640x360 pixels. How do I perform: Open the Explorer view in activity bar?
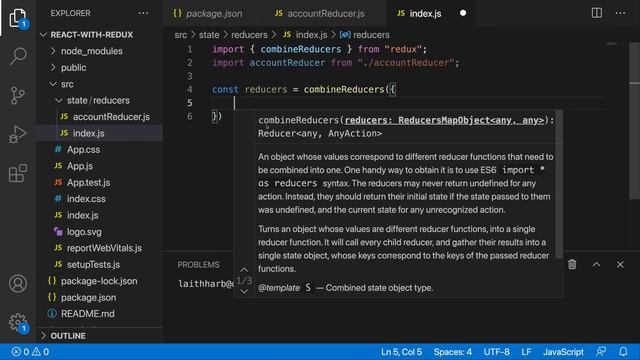click(x=18, y=18)
